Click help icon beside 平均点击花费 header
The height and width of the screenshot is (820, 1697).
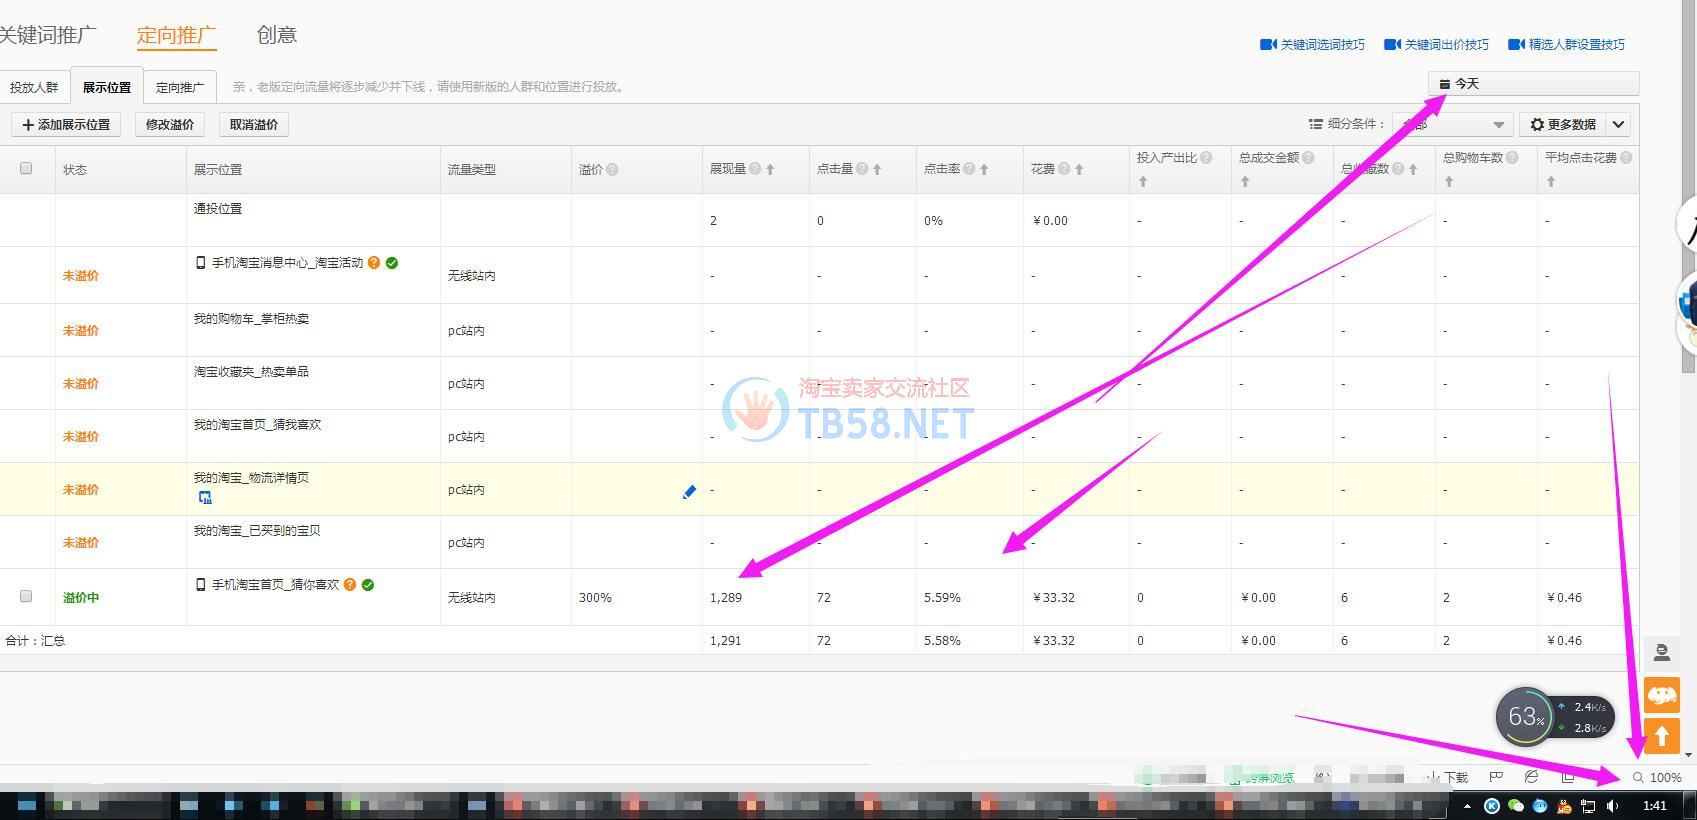(1626, 158)
